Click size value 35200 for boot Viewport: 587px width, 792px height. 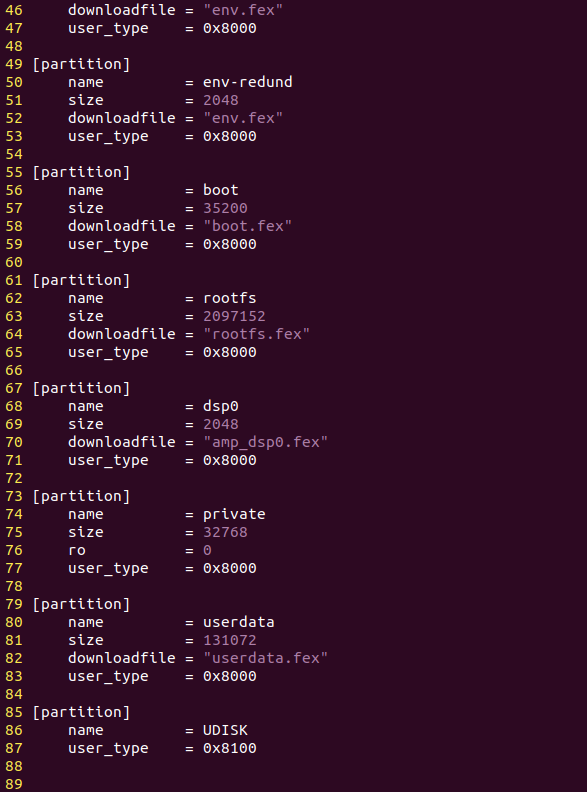click(225, 208)
